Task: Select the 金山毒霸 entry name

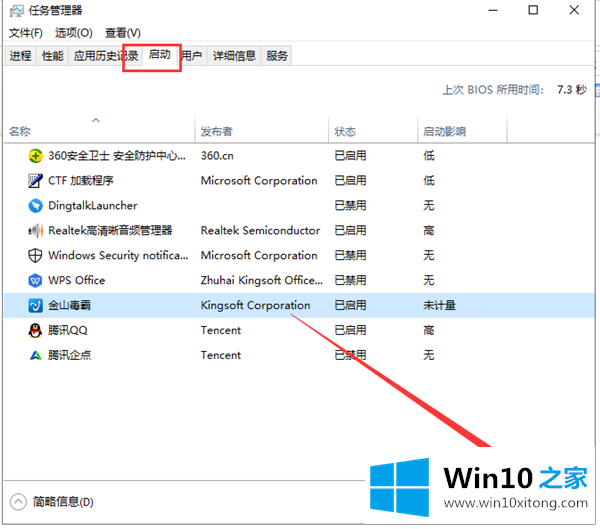Action: click(x=69, y=305)
